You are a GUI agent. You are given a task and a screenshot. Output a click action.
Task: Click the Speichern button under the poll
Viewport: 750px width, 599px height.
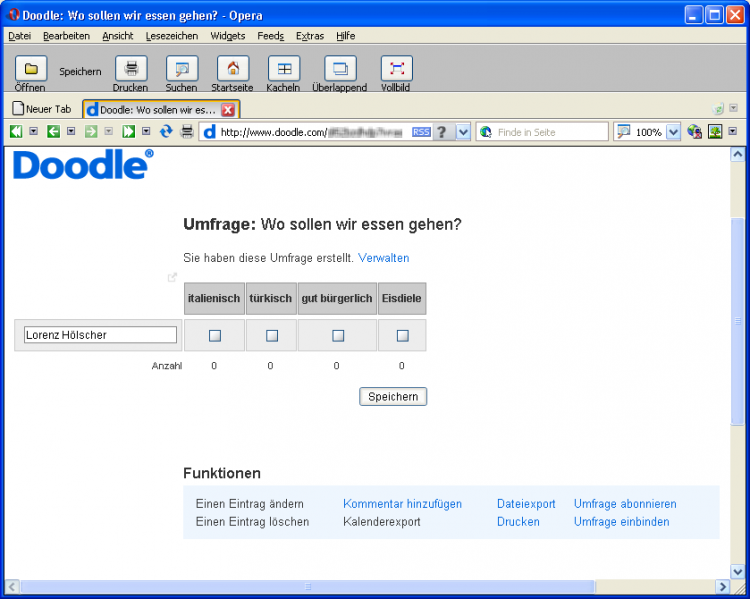coord(393,397)
